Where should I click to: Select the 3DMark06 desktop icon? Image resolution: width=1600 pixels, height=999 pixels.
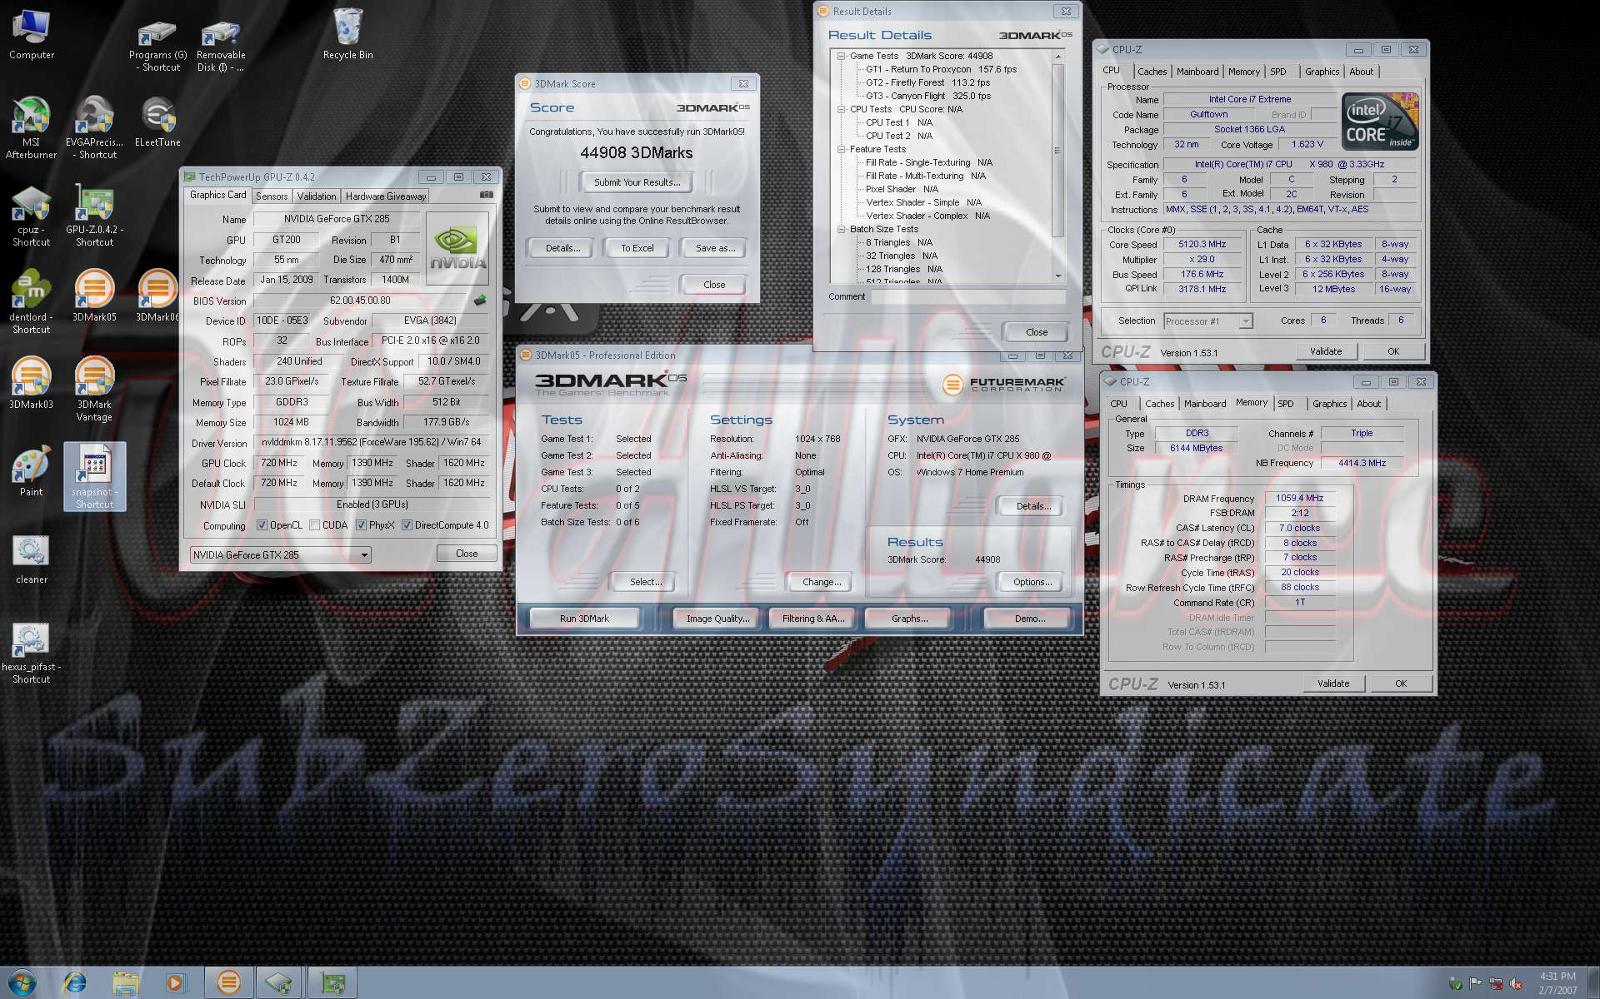157,296
